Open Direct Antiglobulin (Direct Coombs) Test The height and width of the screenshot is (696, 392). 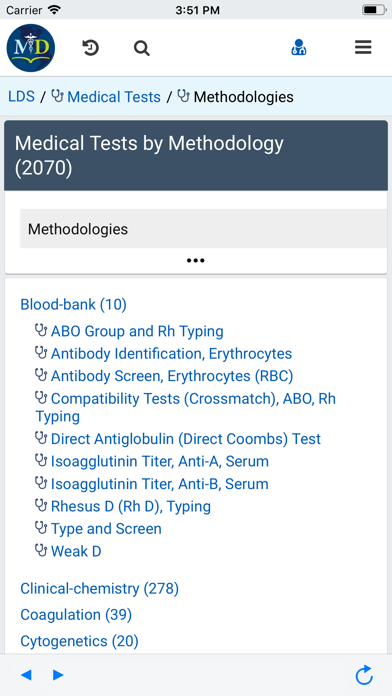tap(186, 439)
